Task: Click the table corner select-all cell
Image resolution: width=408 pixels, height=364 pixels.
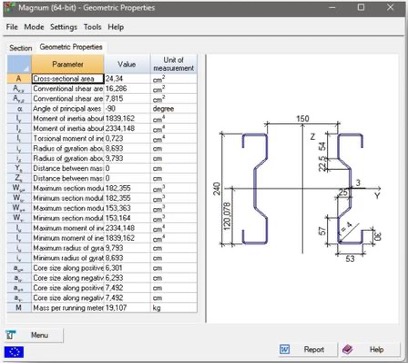Action: [19, 64]
